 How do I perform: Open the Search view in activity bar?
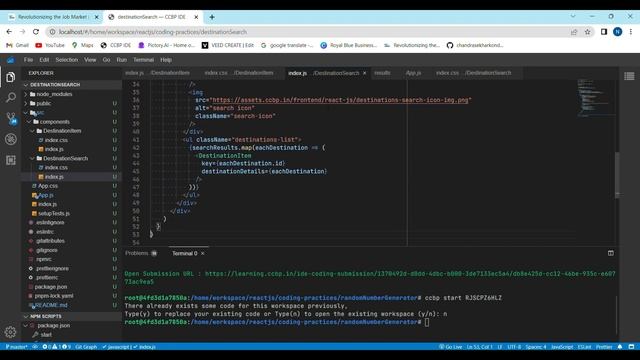(11, 97)
